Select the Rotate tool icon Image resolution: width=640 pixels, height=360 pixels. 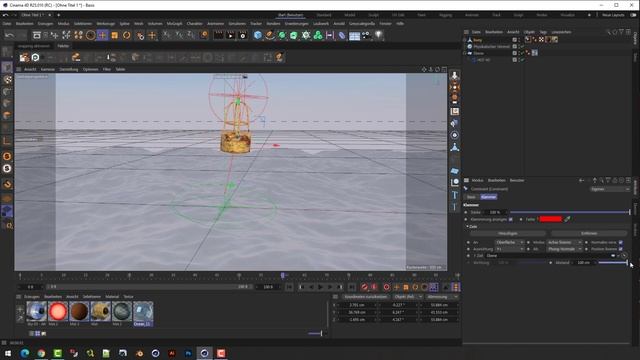[127, 36]
